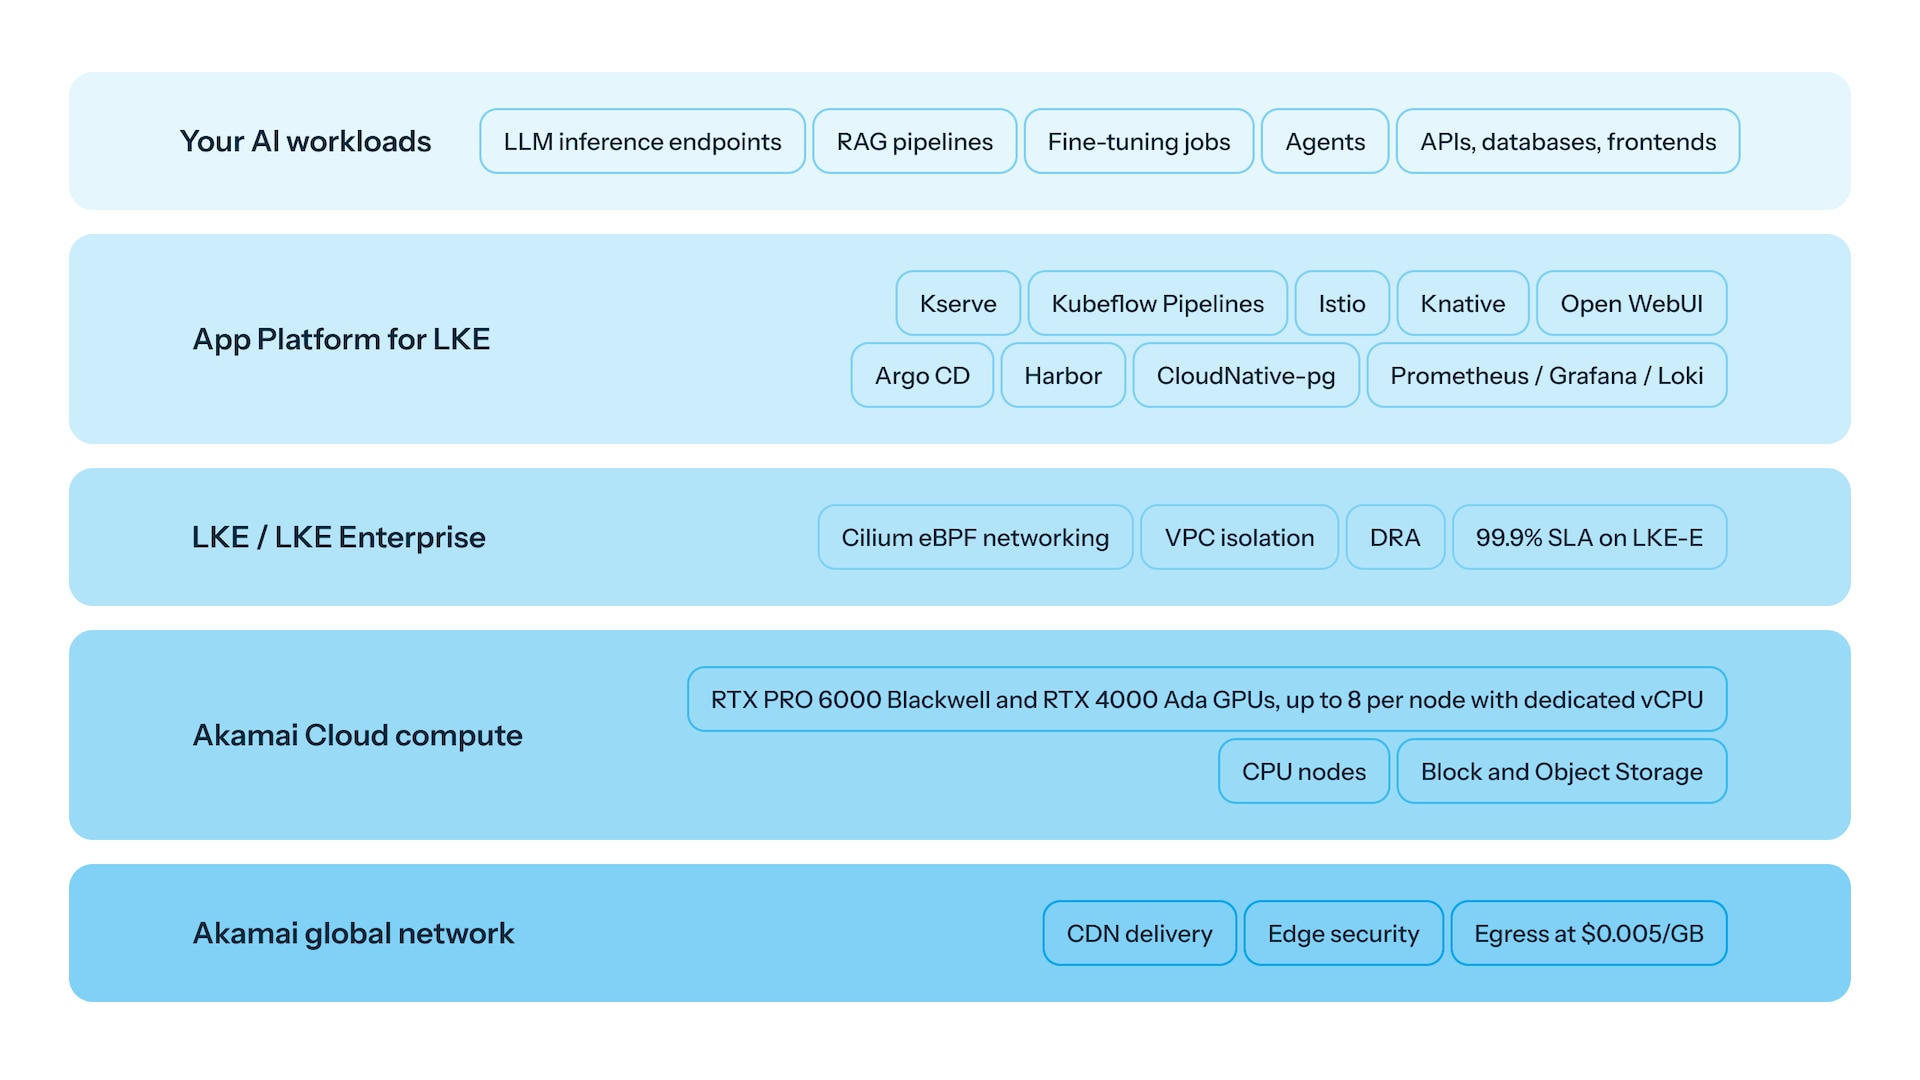Click the Knative pill

click(x=1463, y=303)
